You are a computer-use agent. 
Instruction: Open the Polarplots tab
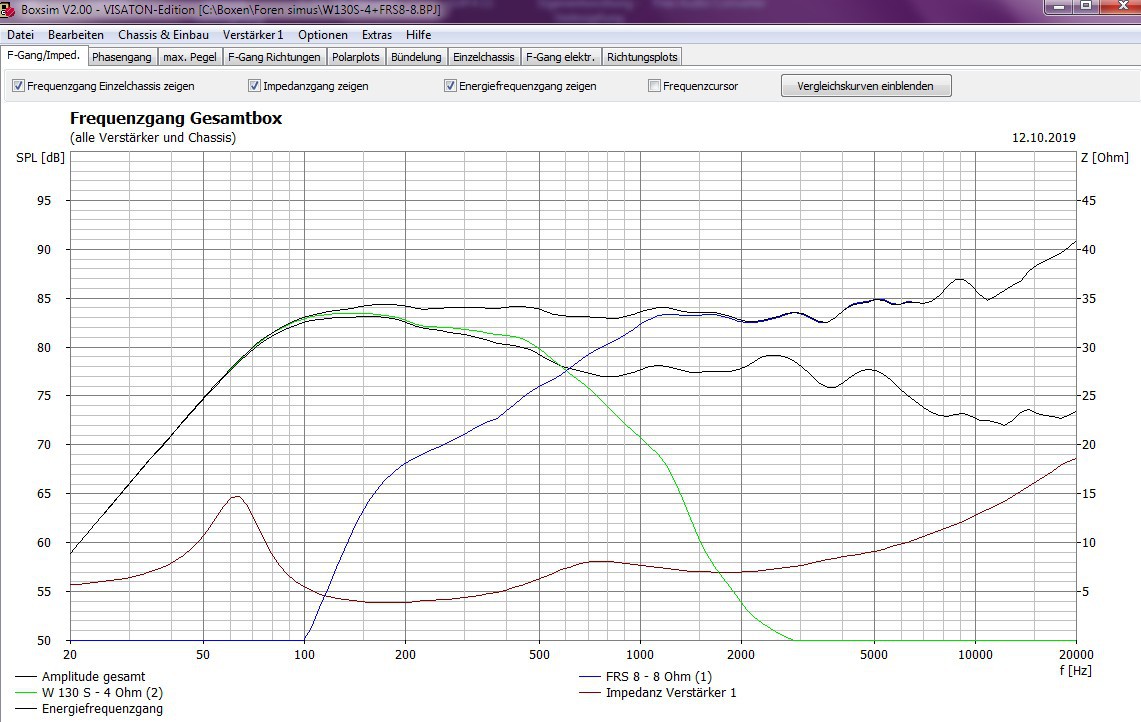coord(356,57)
